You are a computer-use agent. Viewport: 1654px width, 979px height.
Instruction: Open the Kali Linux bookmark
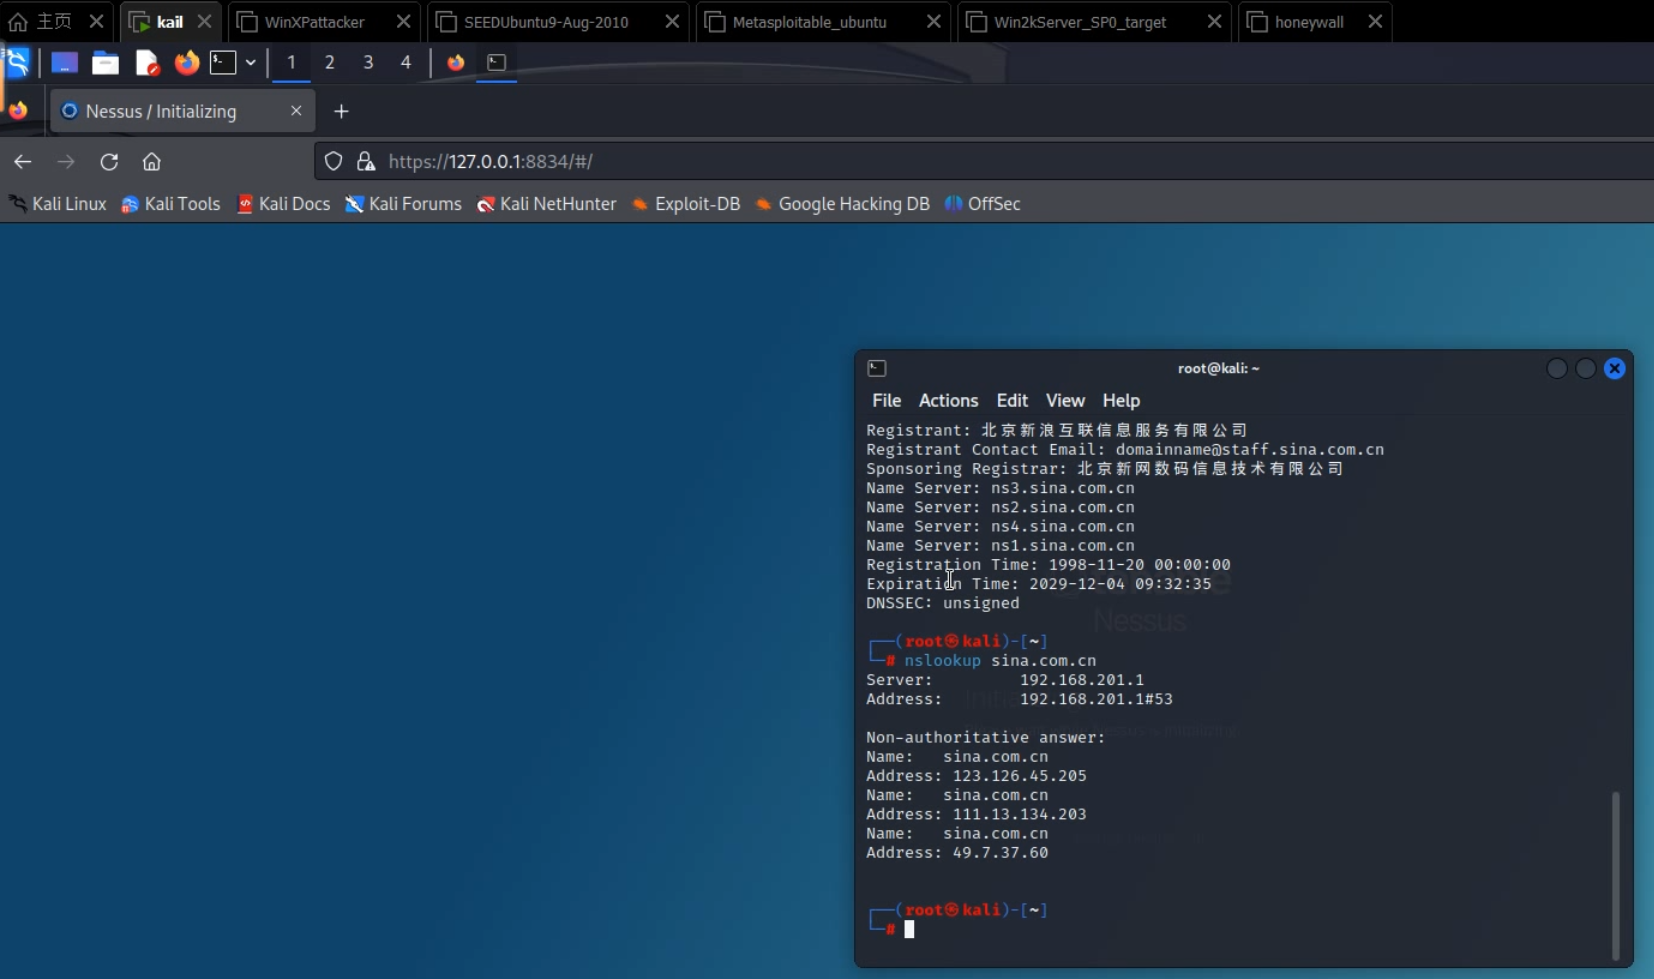tap(58, 204)
